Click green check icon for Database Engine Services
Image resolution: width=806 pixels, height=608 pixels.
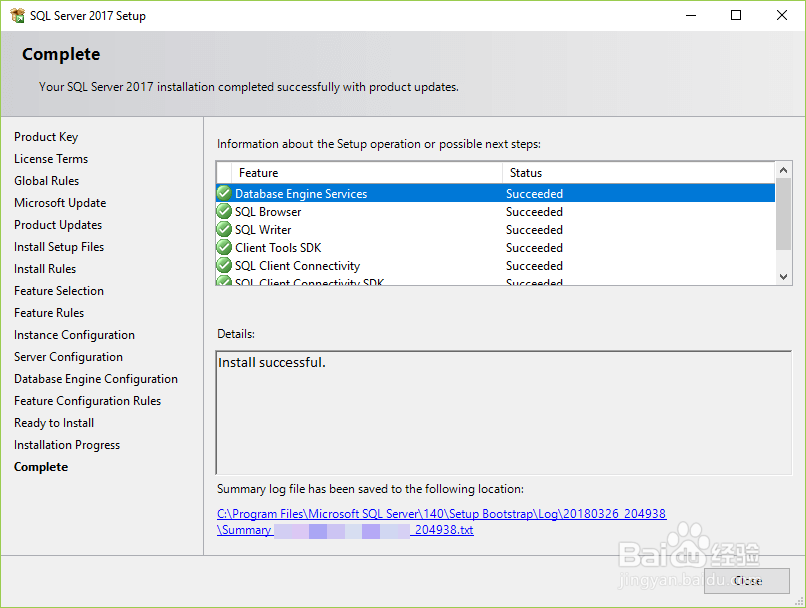[x=224, y=193]
